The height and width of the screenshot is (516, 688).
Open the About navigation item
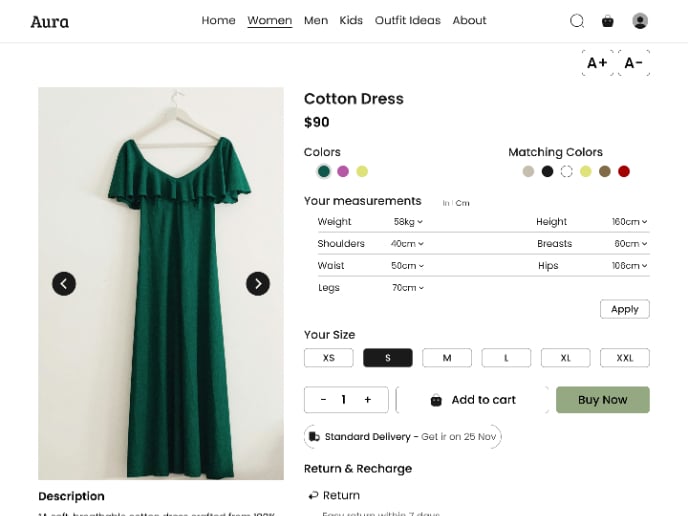point(469,20)
